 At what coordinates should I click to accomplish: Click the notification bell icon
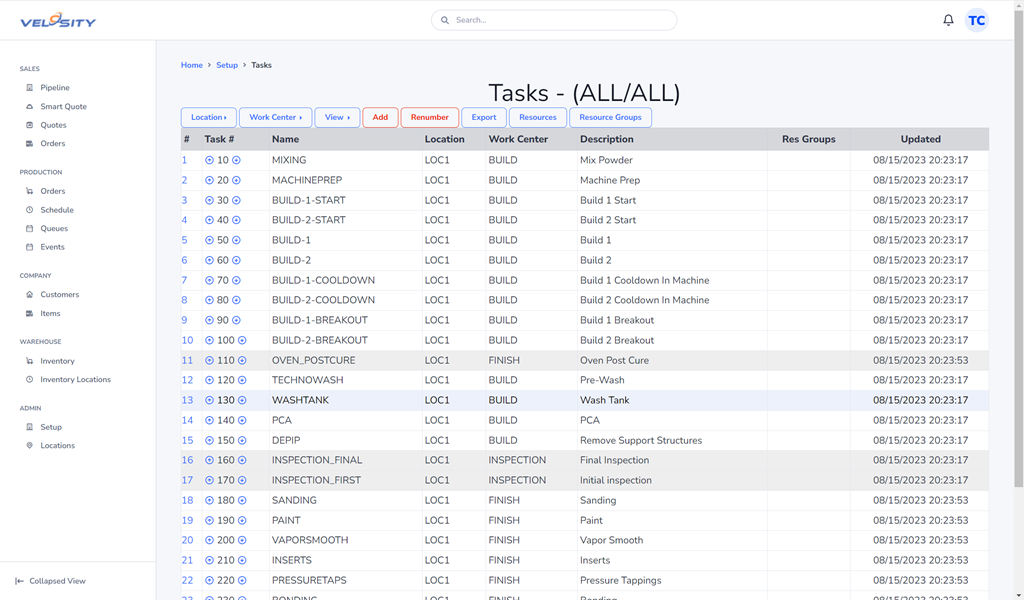(948, 20)
